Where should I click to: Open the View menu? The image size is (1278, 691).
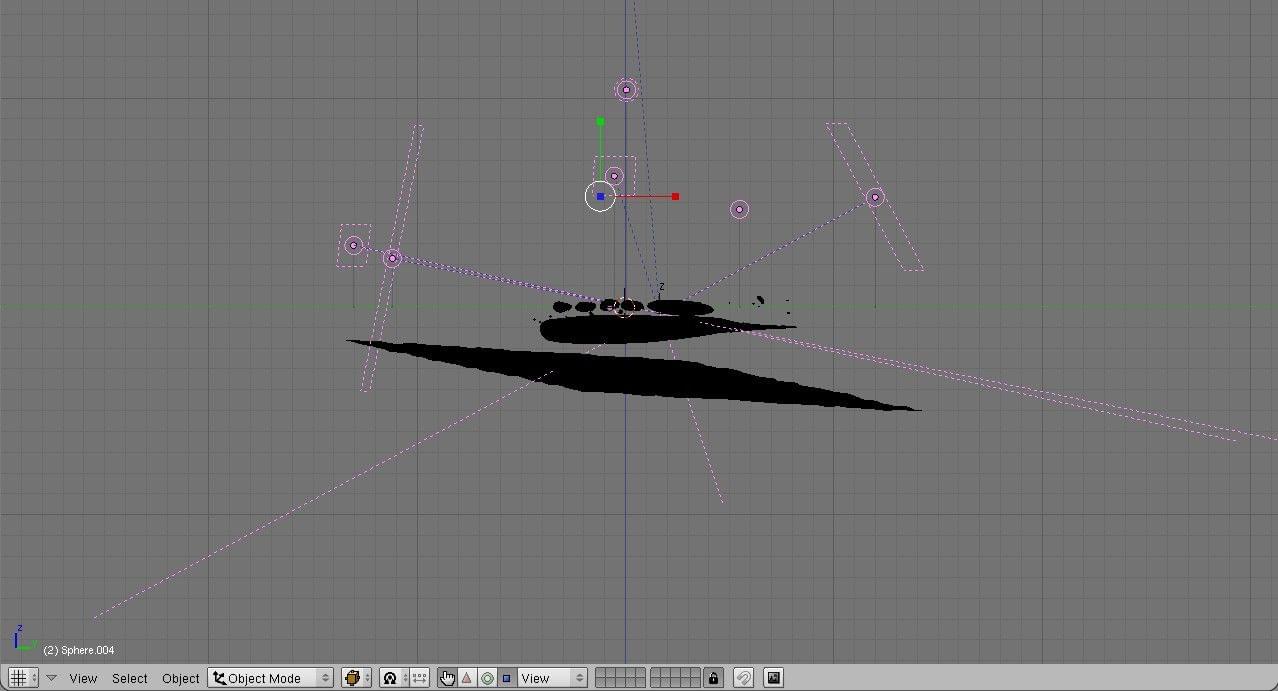coord(83,678)
